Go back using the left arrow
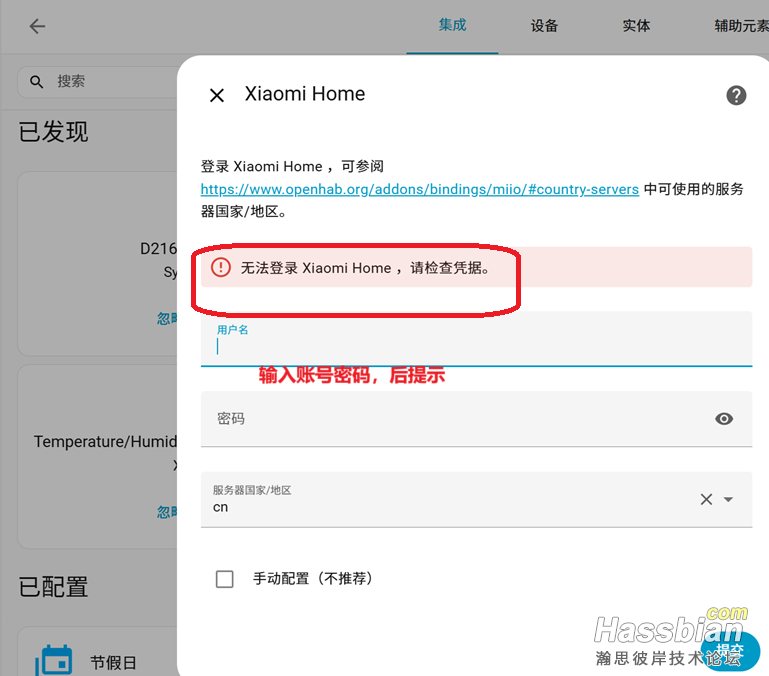The height and width of the screenshot is (676, 769). pyautogui.click(x=37, y=26)
